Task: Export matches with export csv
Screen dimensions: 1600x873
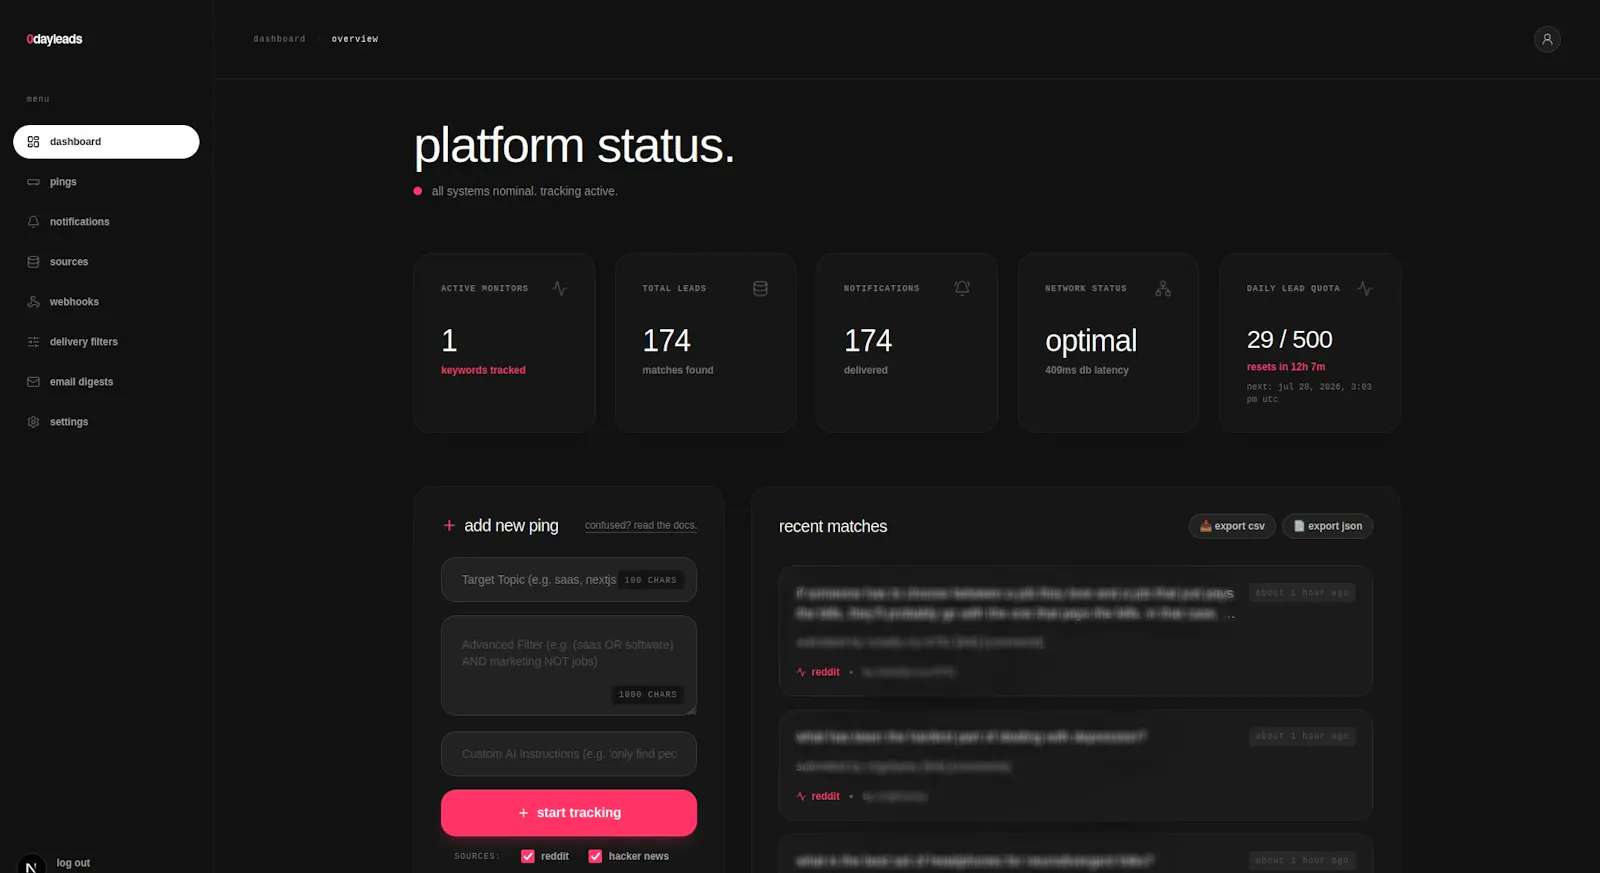Action: coord(1232,526)
